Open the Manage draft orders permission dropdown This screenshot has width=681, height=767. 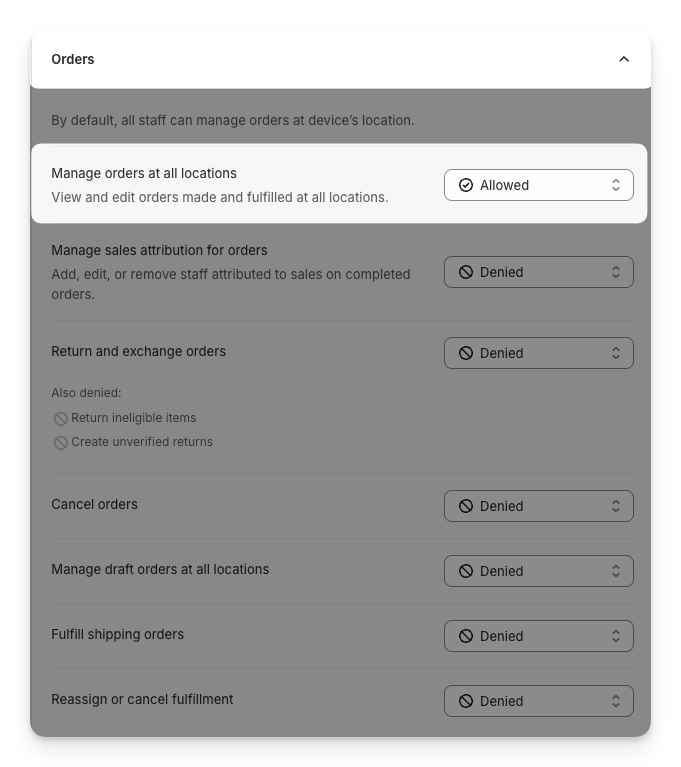point(538,571)
